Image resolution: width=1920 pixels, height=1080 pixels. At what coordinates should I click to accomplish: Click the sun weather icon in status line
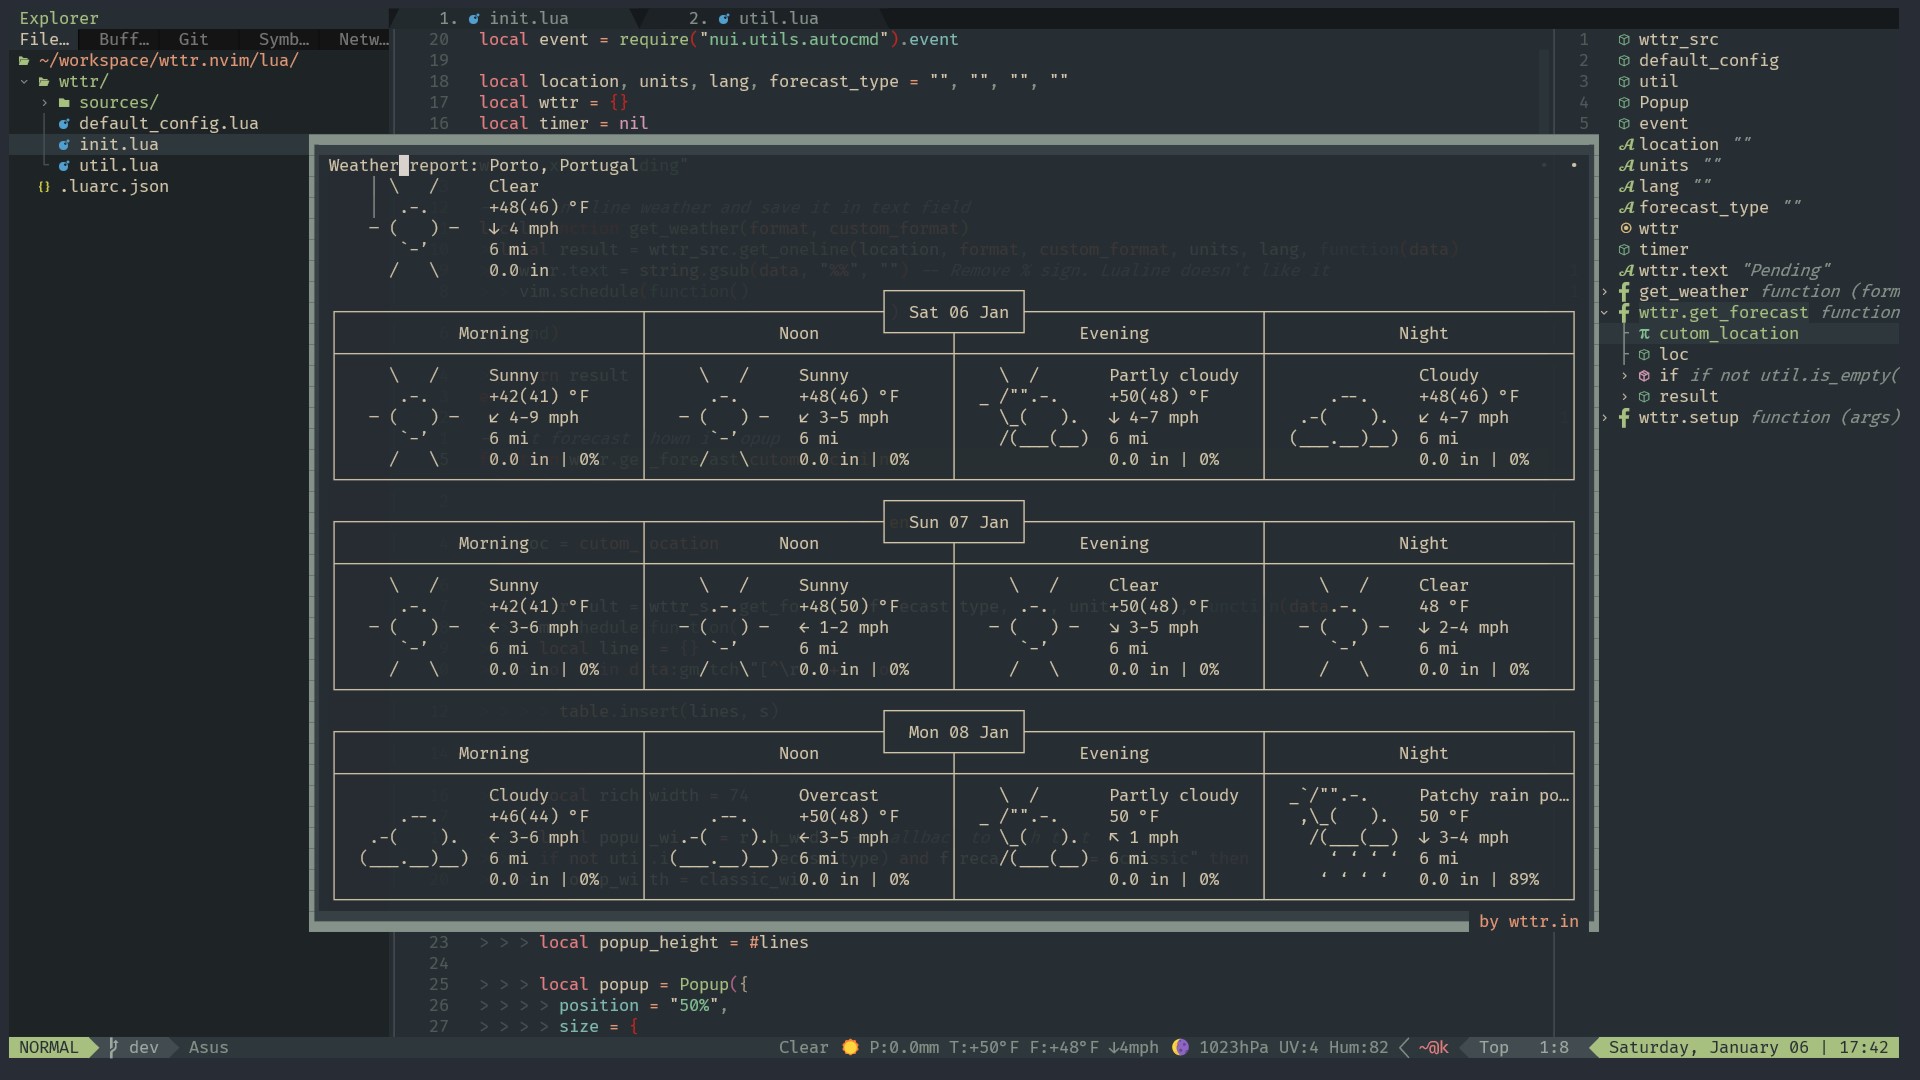pos(850,1048)
